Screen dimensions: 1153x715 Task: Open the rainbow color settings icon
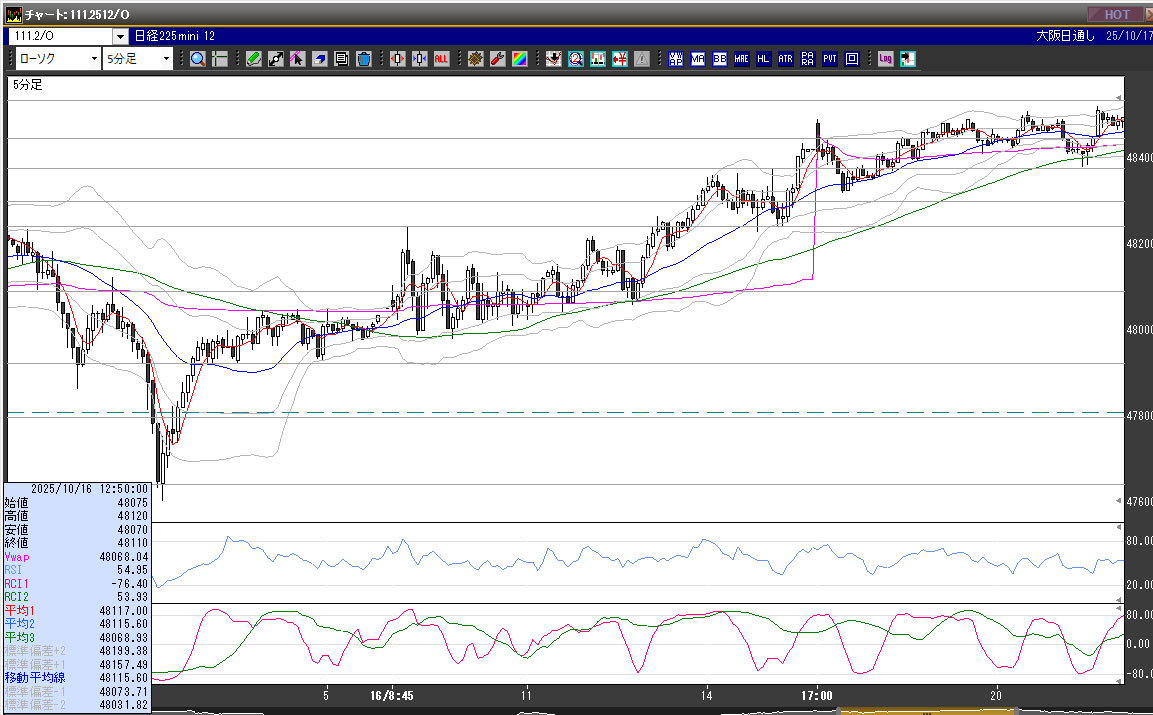tap(519, 59)
